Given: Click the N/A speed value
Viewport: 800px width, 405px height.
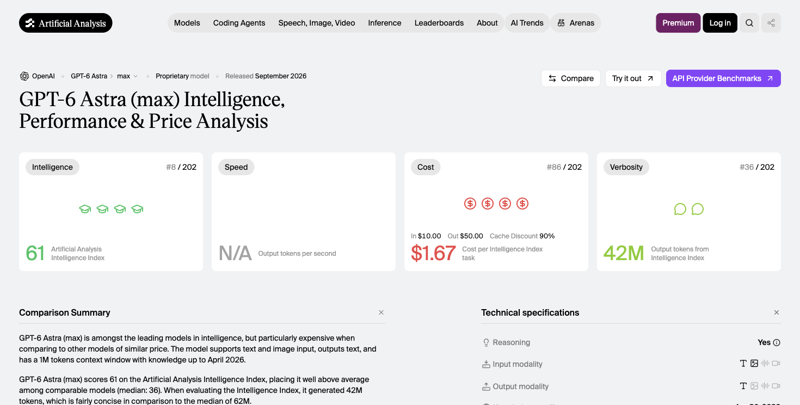Looking at the screenshot, I should pos(235,253).
